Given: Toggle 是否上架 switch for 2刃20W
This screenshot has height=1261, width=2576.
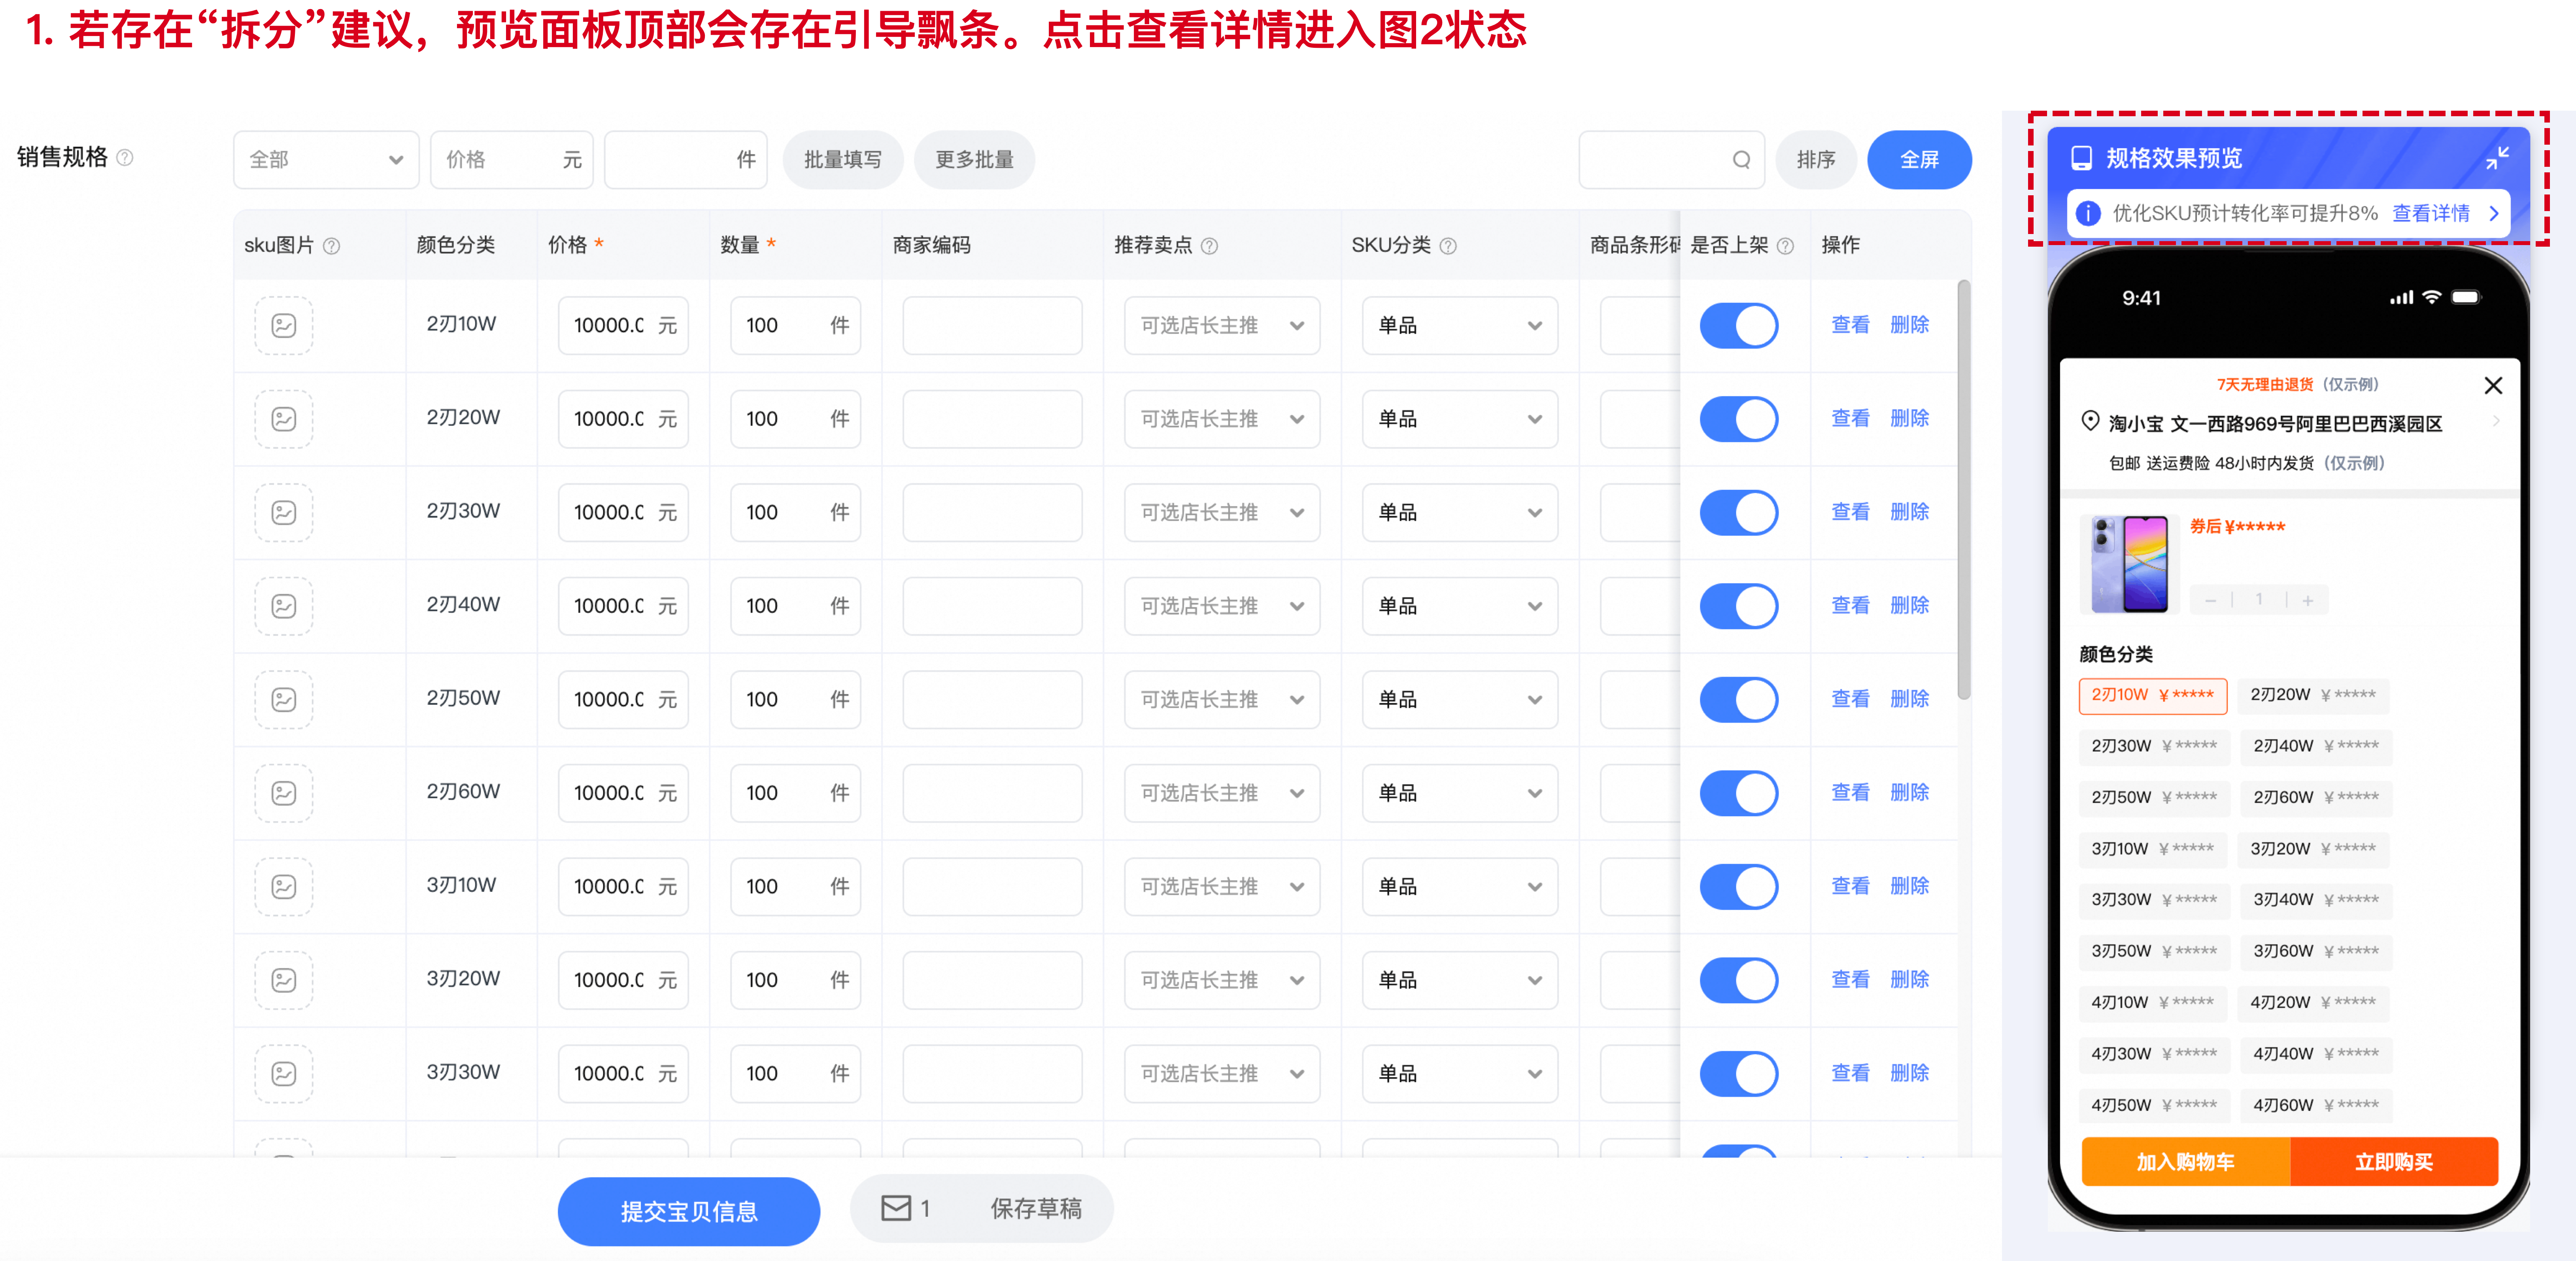Looking at the screenshot, I should coord(1739,419).
